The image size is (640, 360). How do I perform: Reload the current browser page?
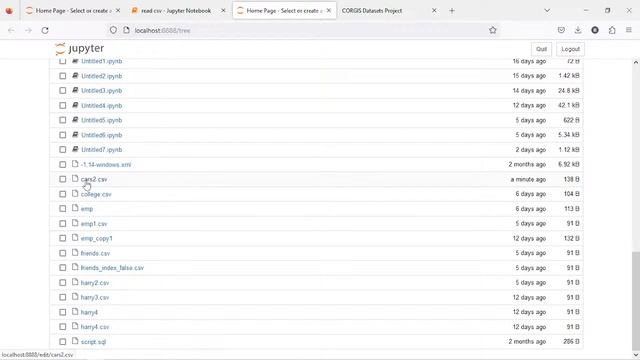[x=45, y=30]
